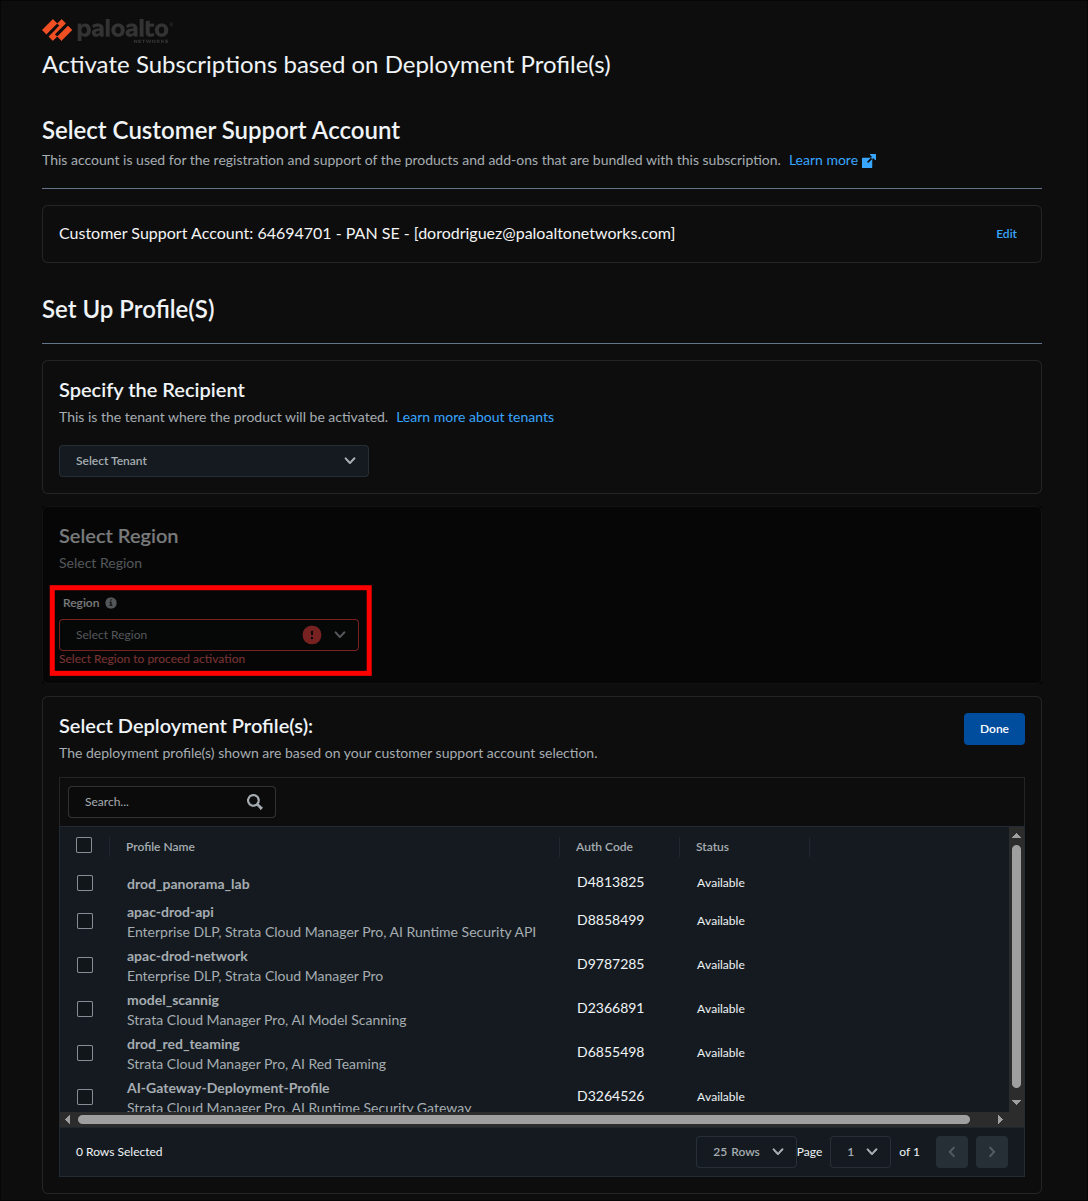Check the drod_red_teaming profile

point(85,1053)
